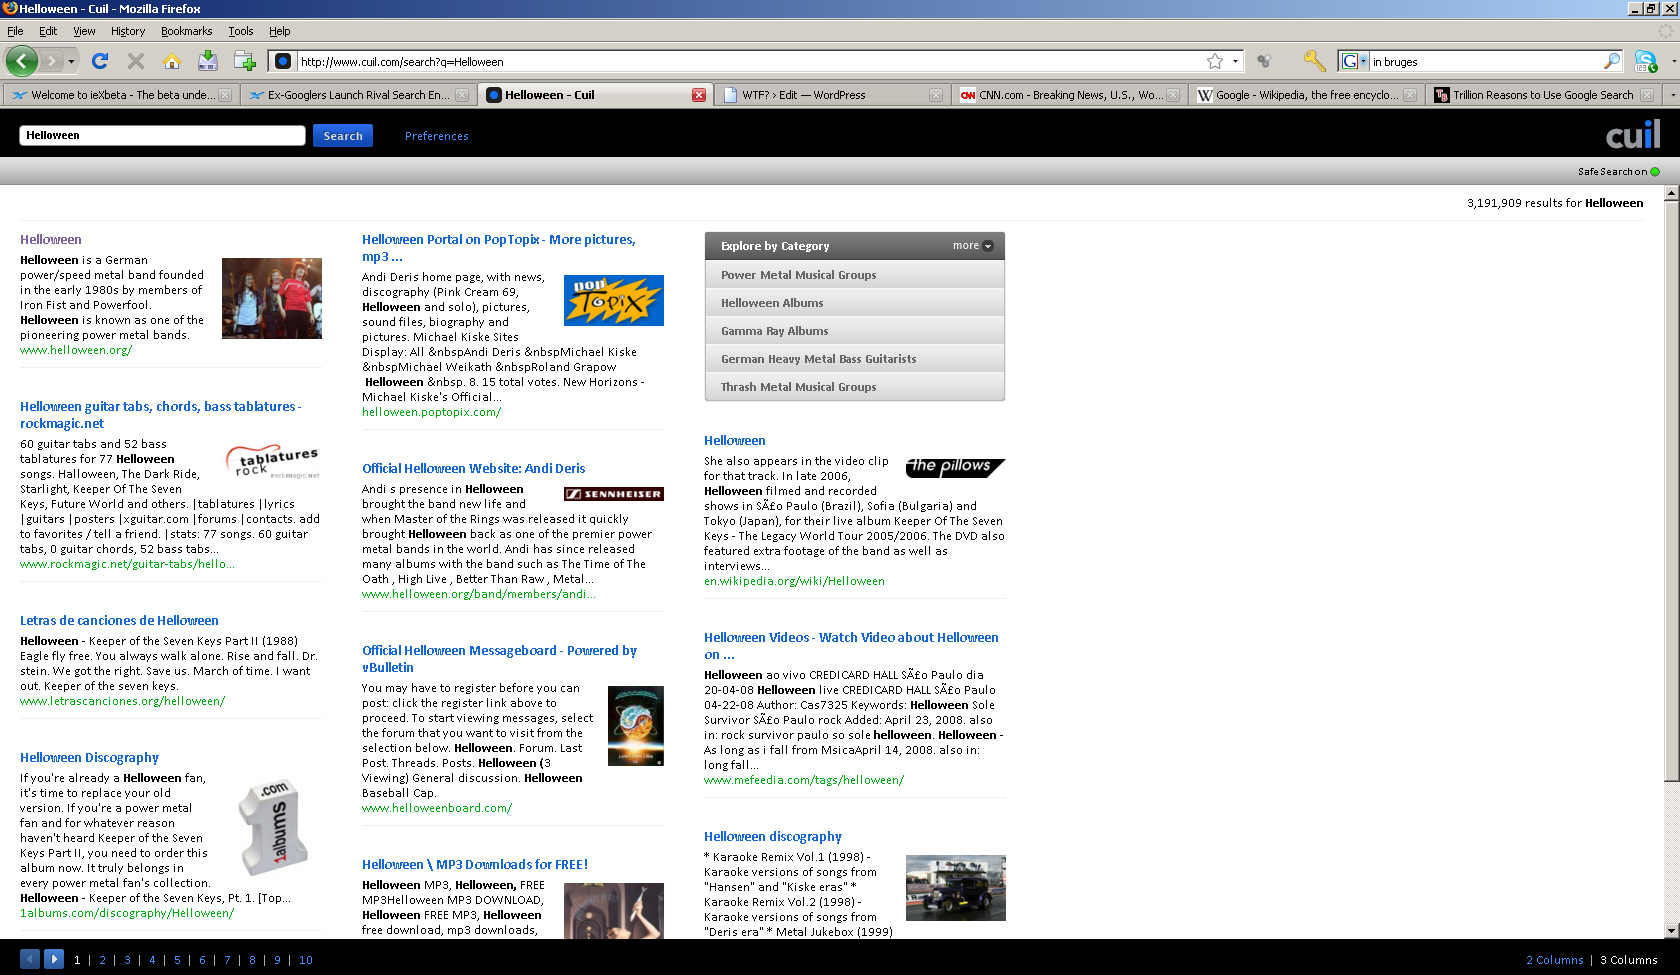
Task: Click the in bruges search box
Action: click(x=1485, y=61)
